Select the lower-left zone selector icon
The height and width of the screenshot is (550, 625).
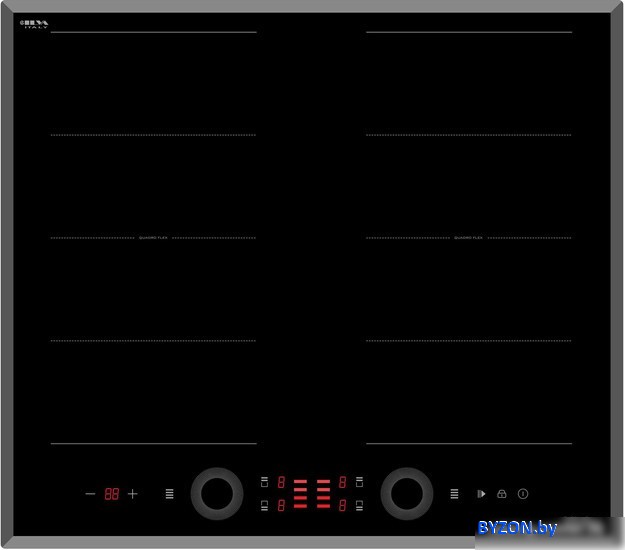265,506
